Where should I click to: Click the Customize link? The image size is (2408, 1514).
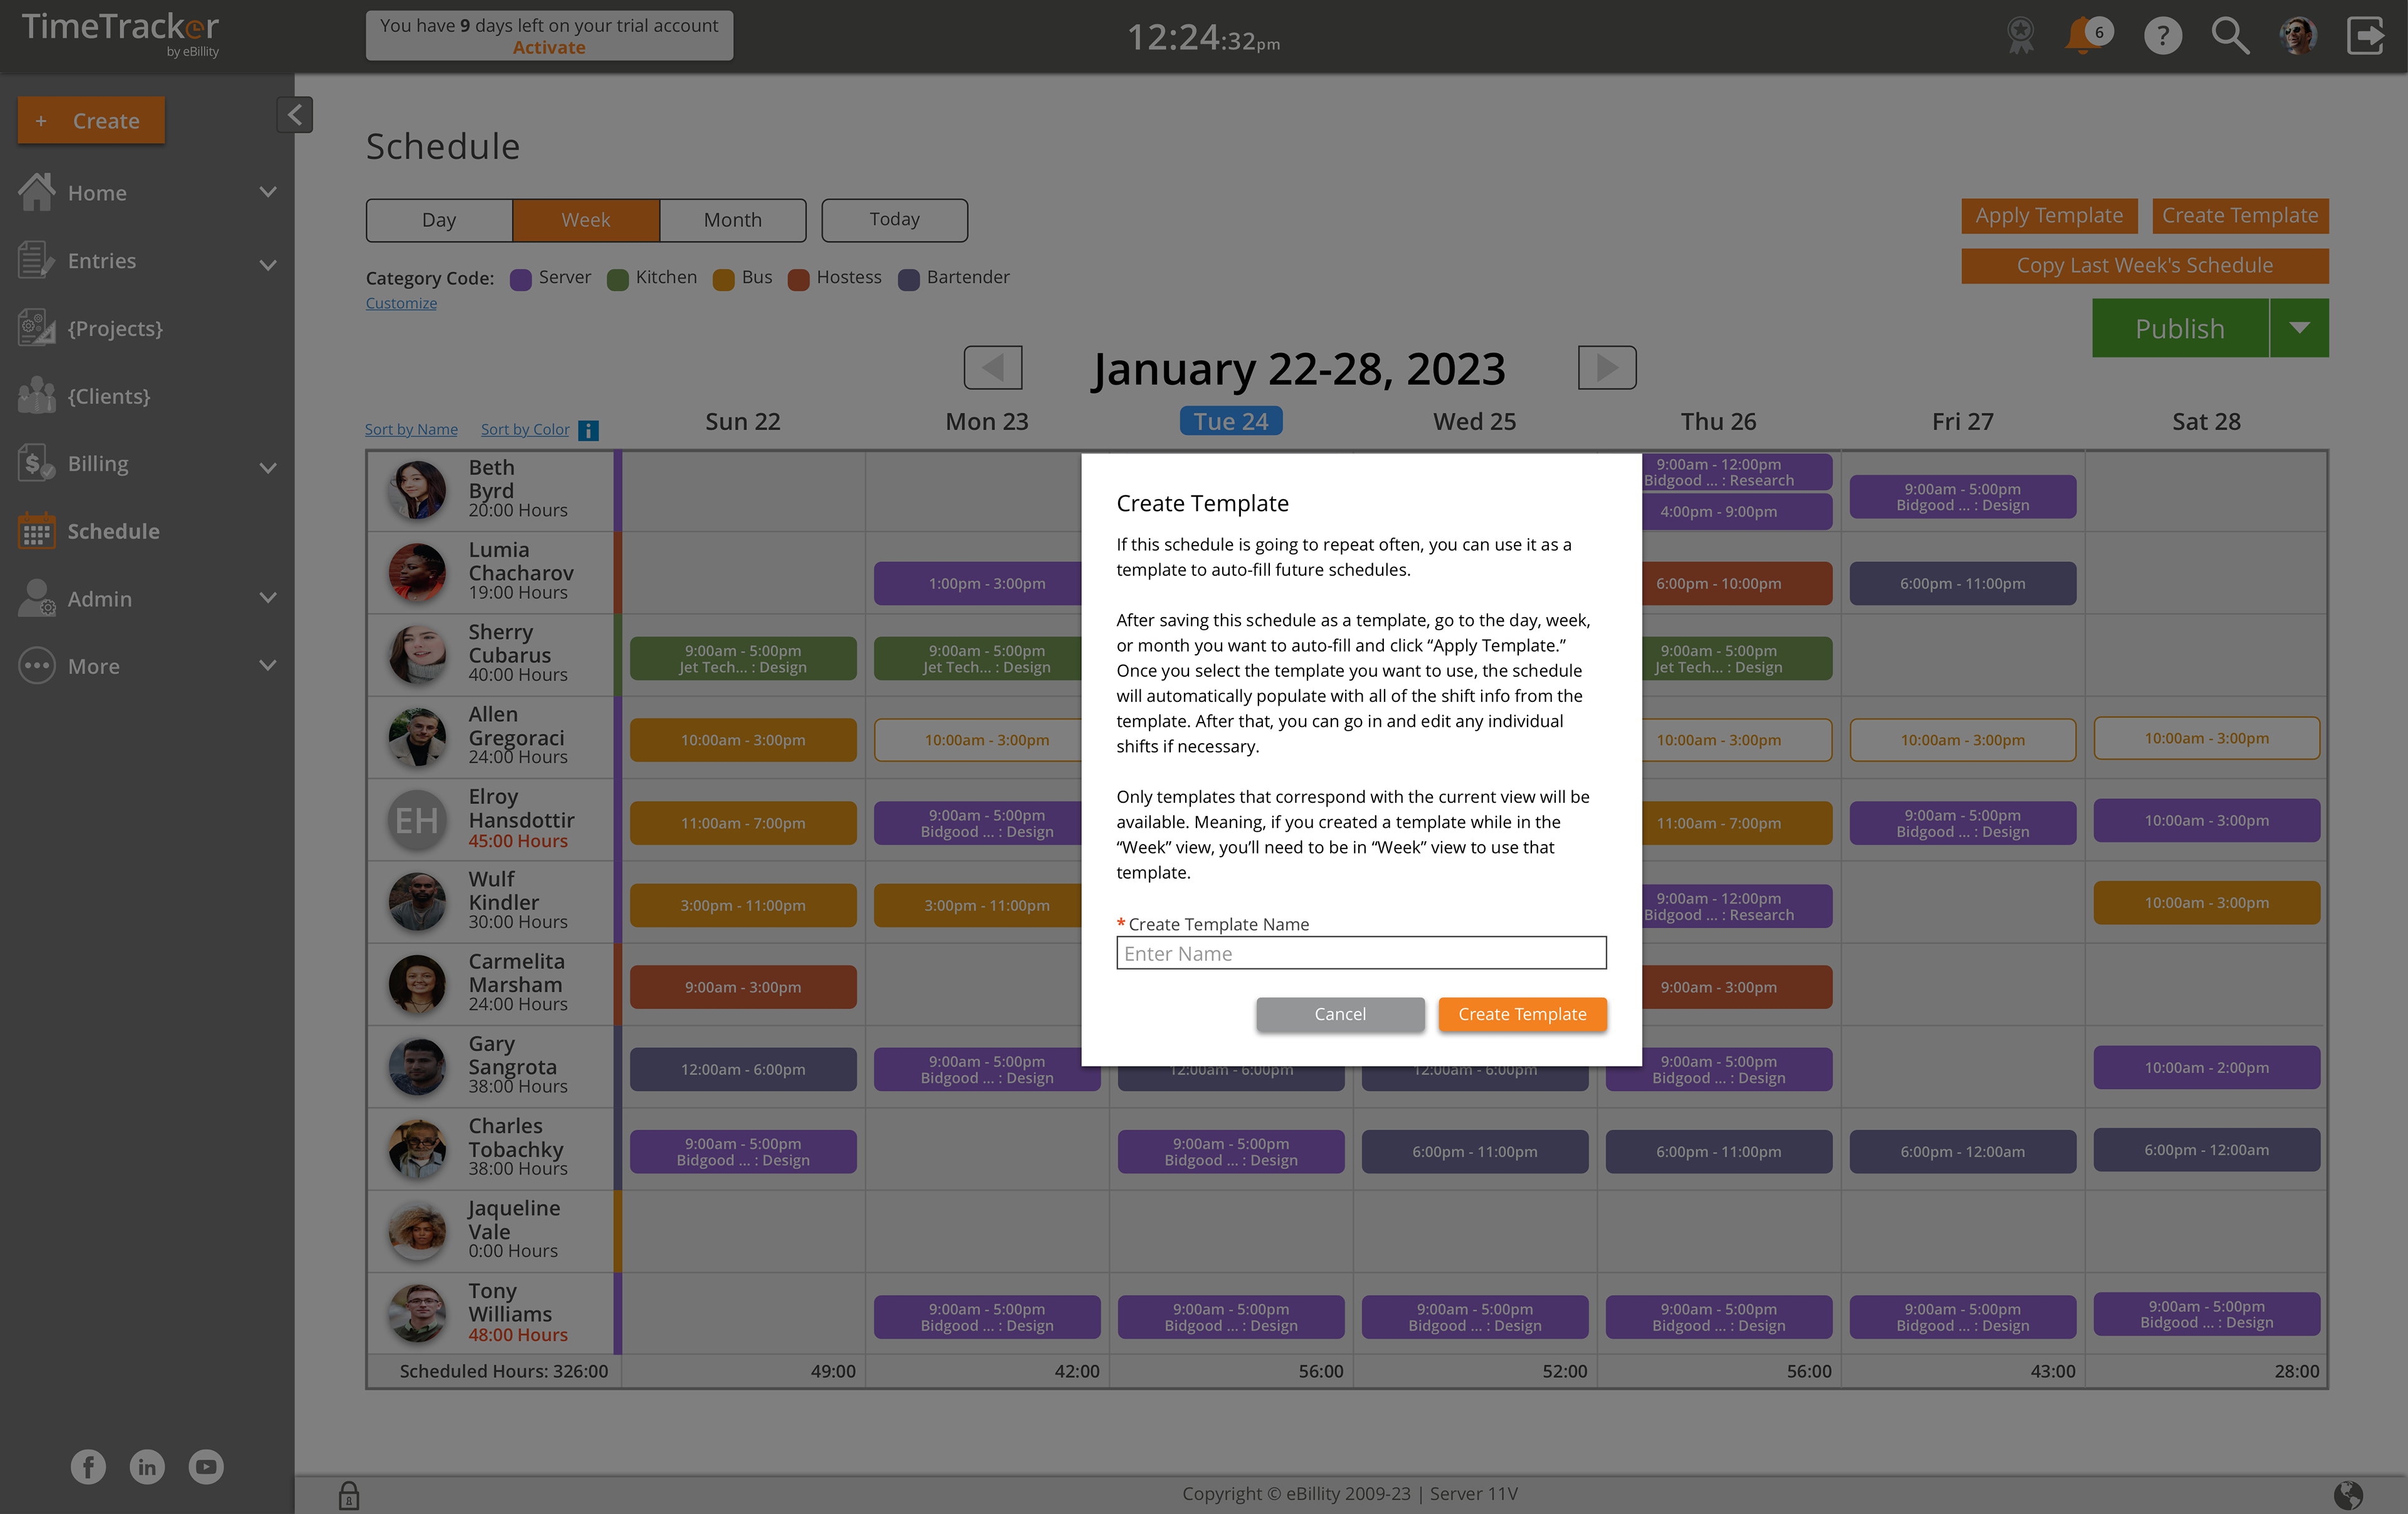coord(401,303)
